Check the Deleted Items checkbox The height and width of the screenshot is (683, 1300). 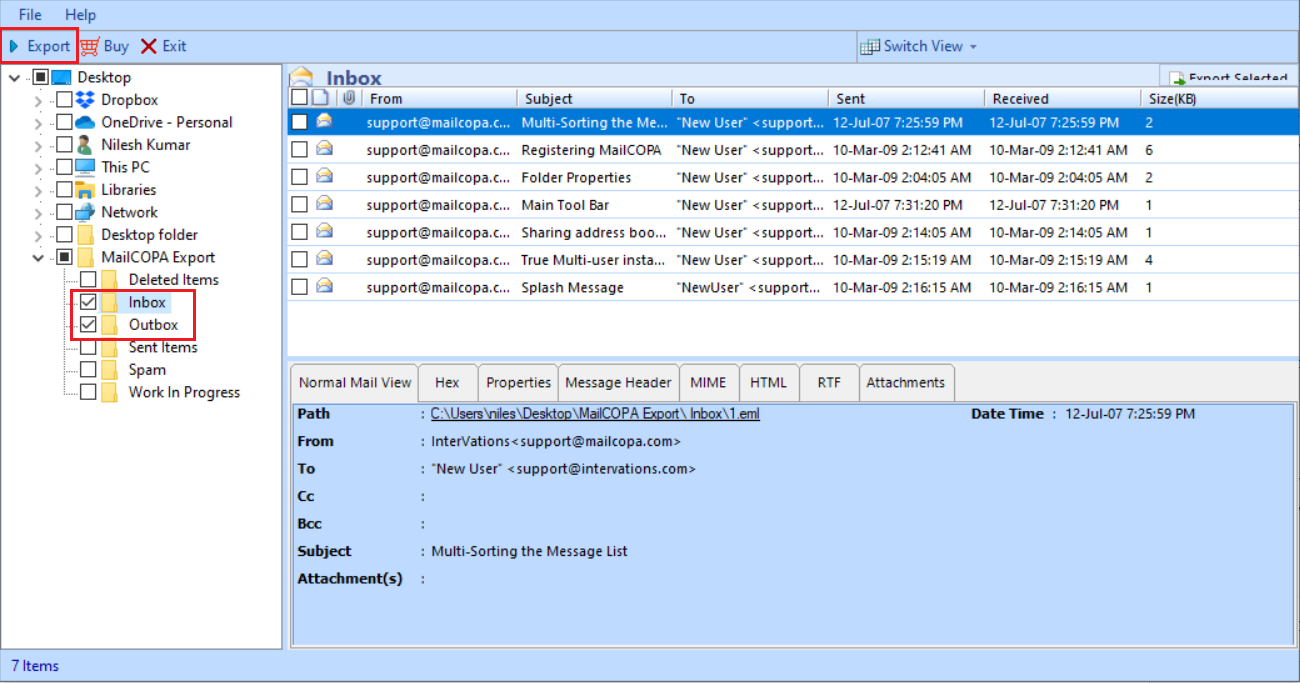[x=88, y=280]
